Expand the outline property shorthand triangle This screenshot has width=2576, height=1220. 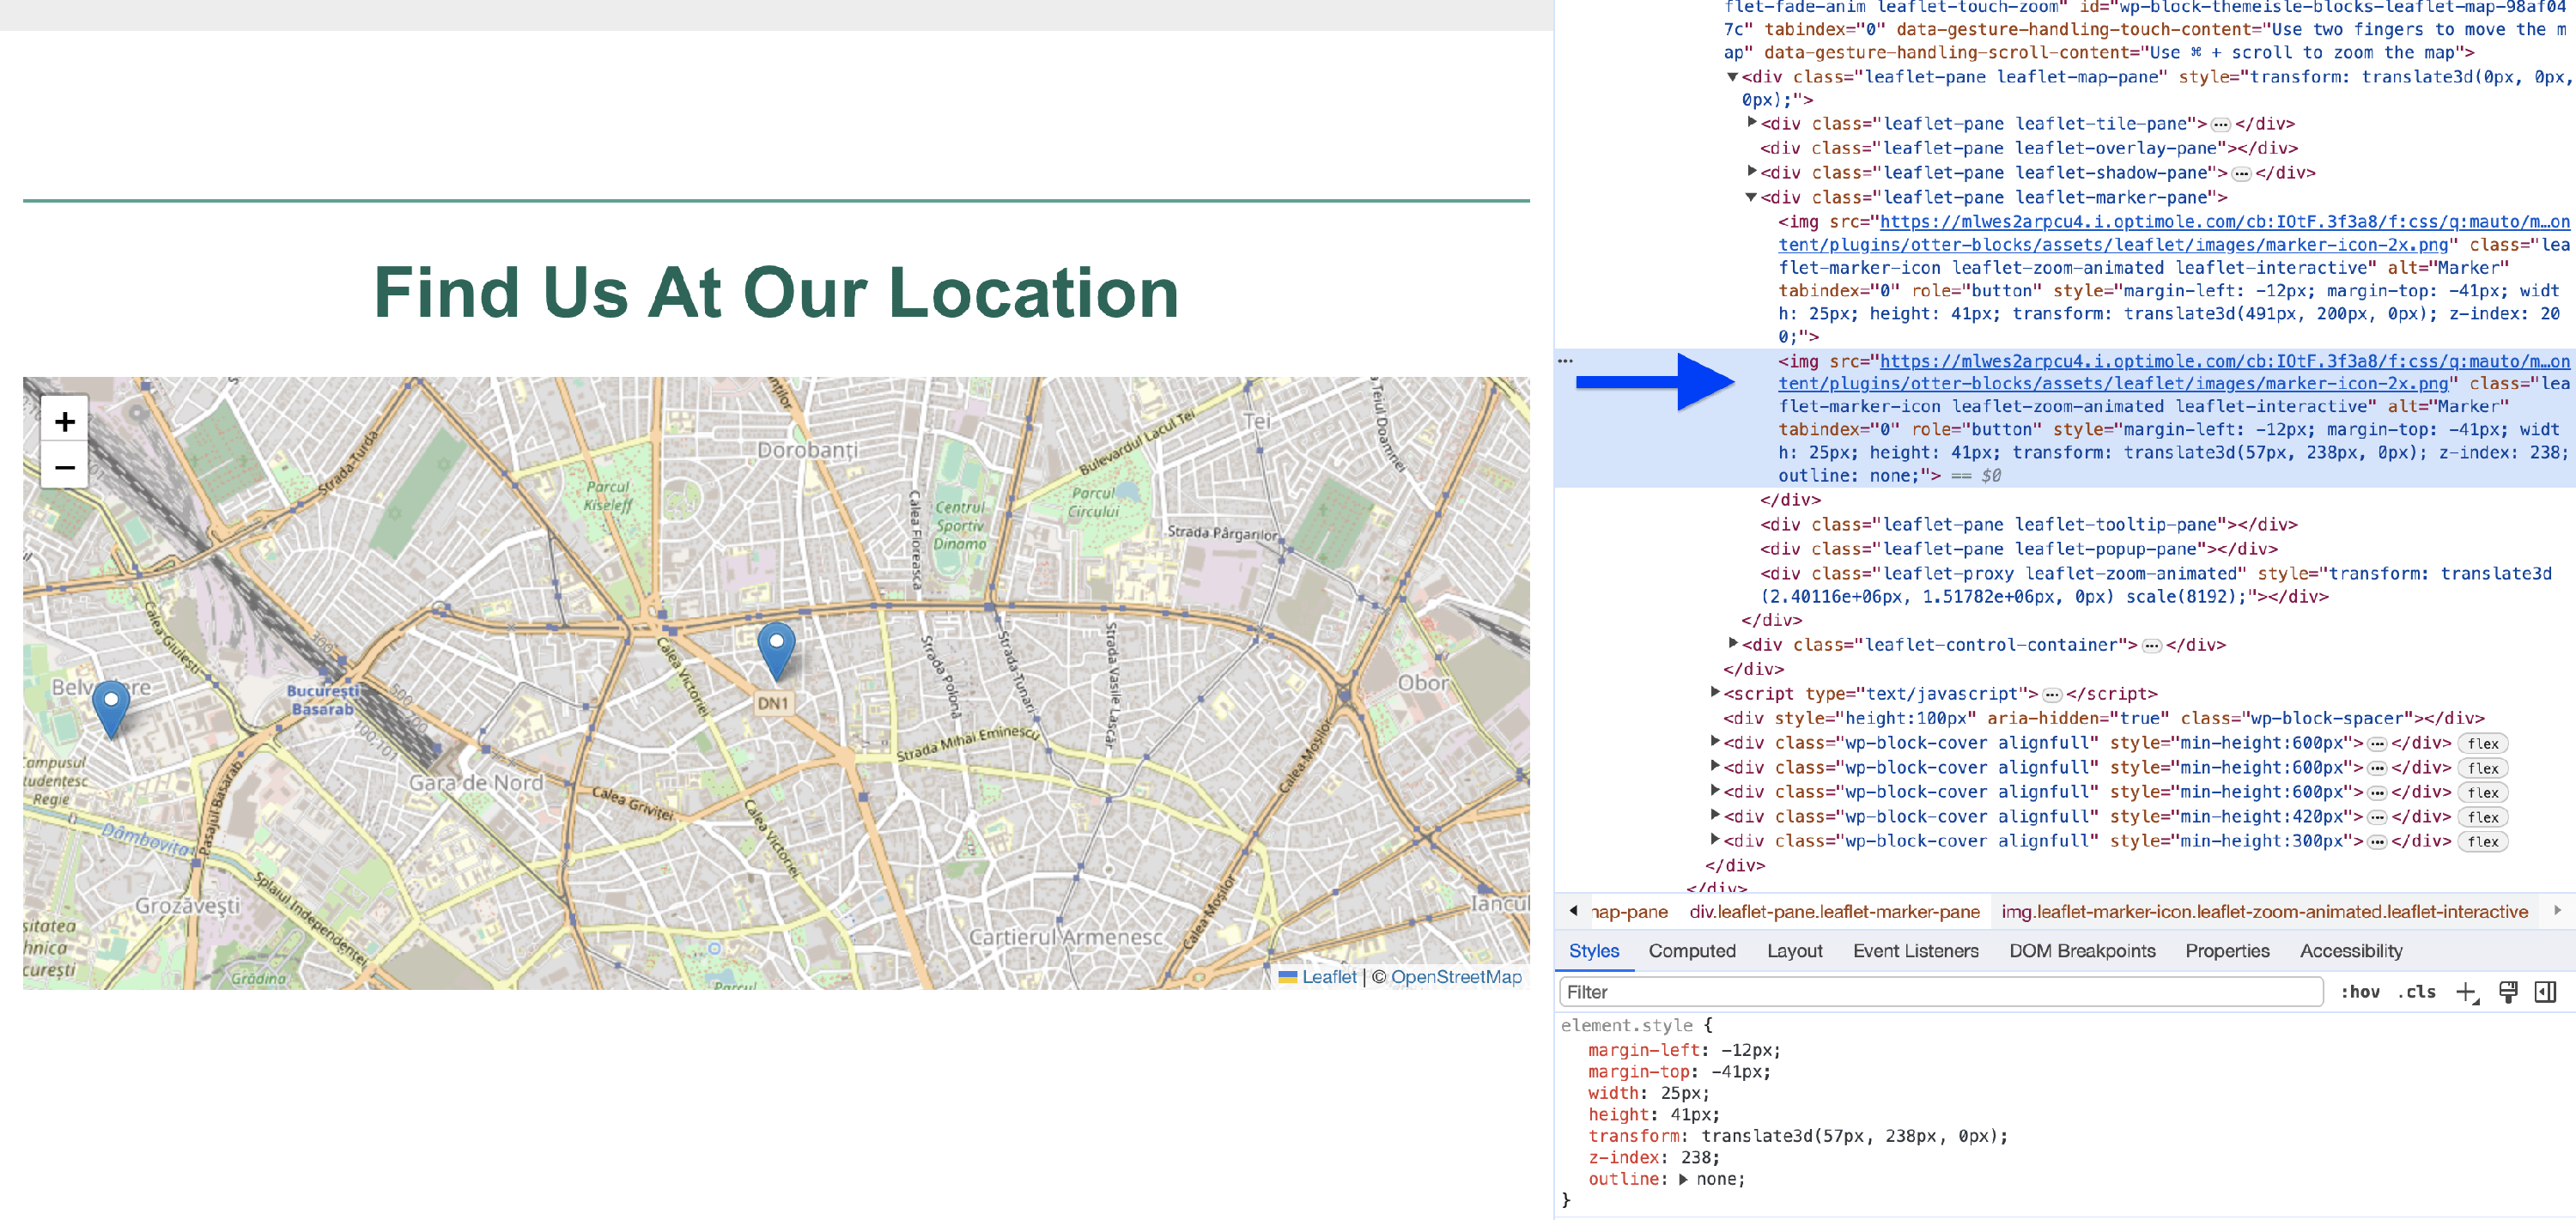(x=1683, y=1180)
